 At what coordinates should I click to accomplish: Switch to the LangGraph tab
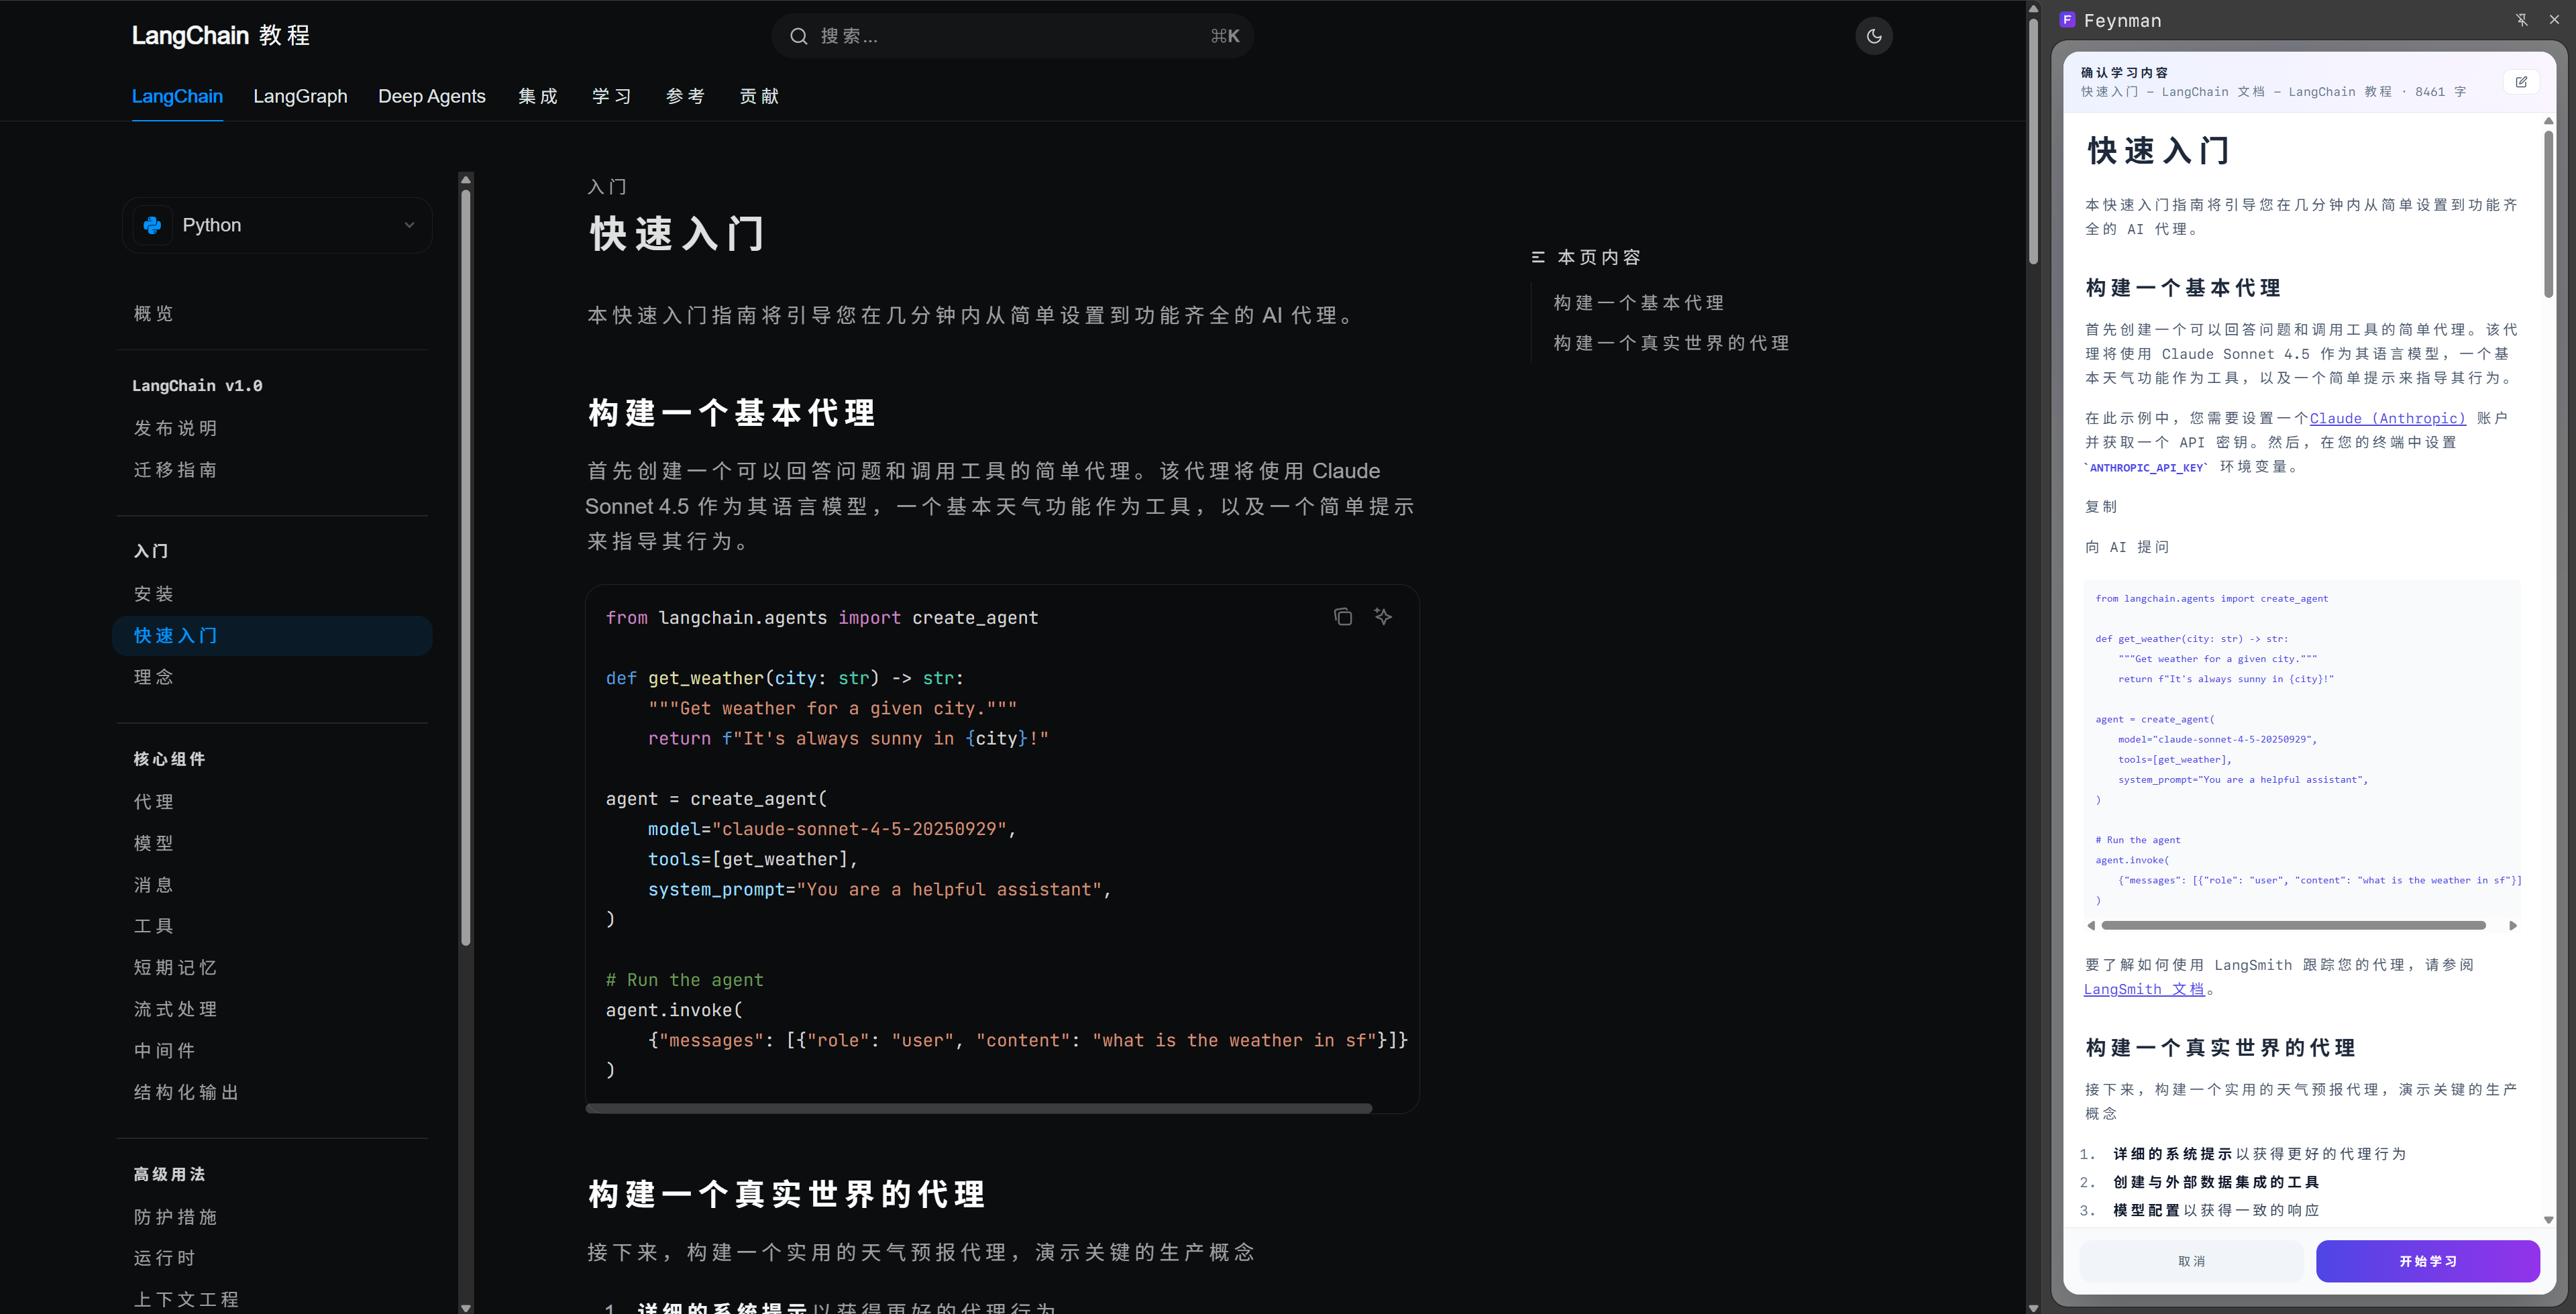coord(300,96)
